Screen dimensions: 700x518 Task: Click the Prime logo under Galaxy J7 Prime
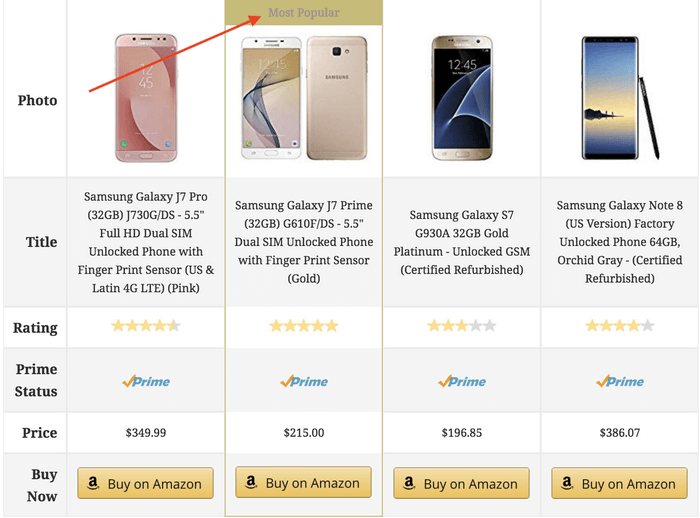click(304, 381)
